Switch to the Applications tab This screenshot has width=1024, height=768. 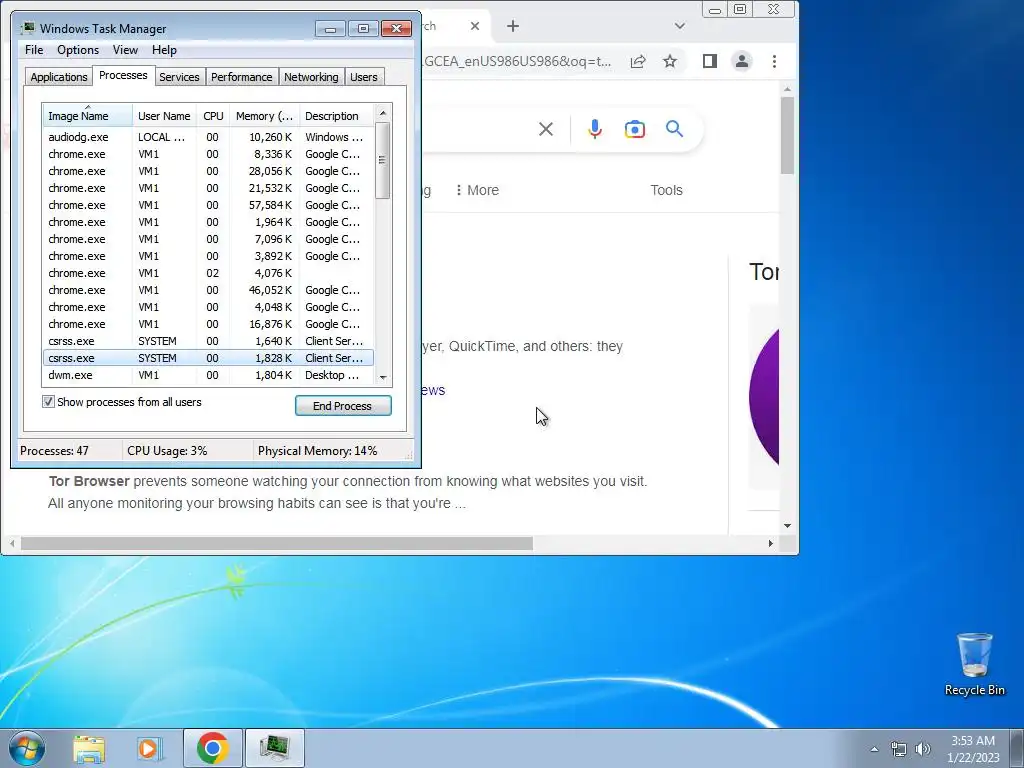[59, 77]
